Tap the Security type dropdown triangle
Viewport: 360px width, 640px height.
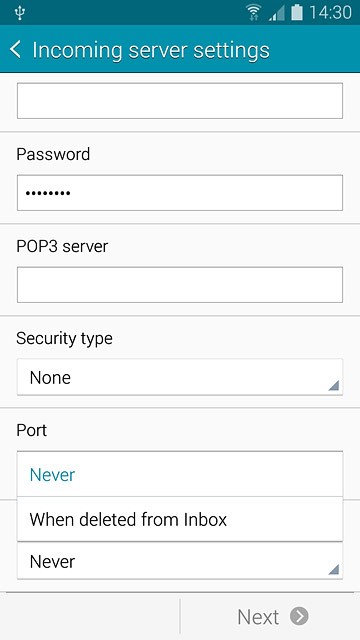[x=333, y=385]
